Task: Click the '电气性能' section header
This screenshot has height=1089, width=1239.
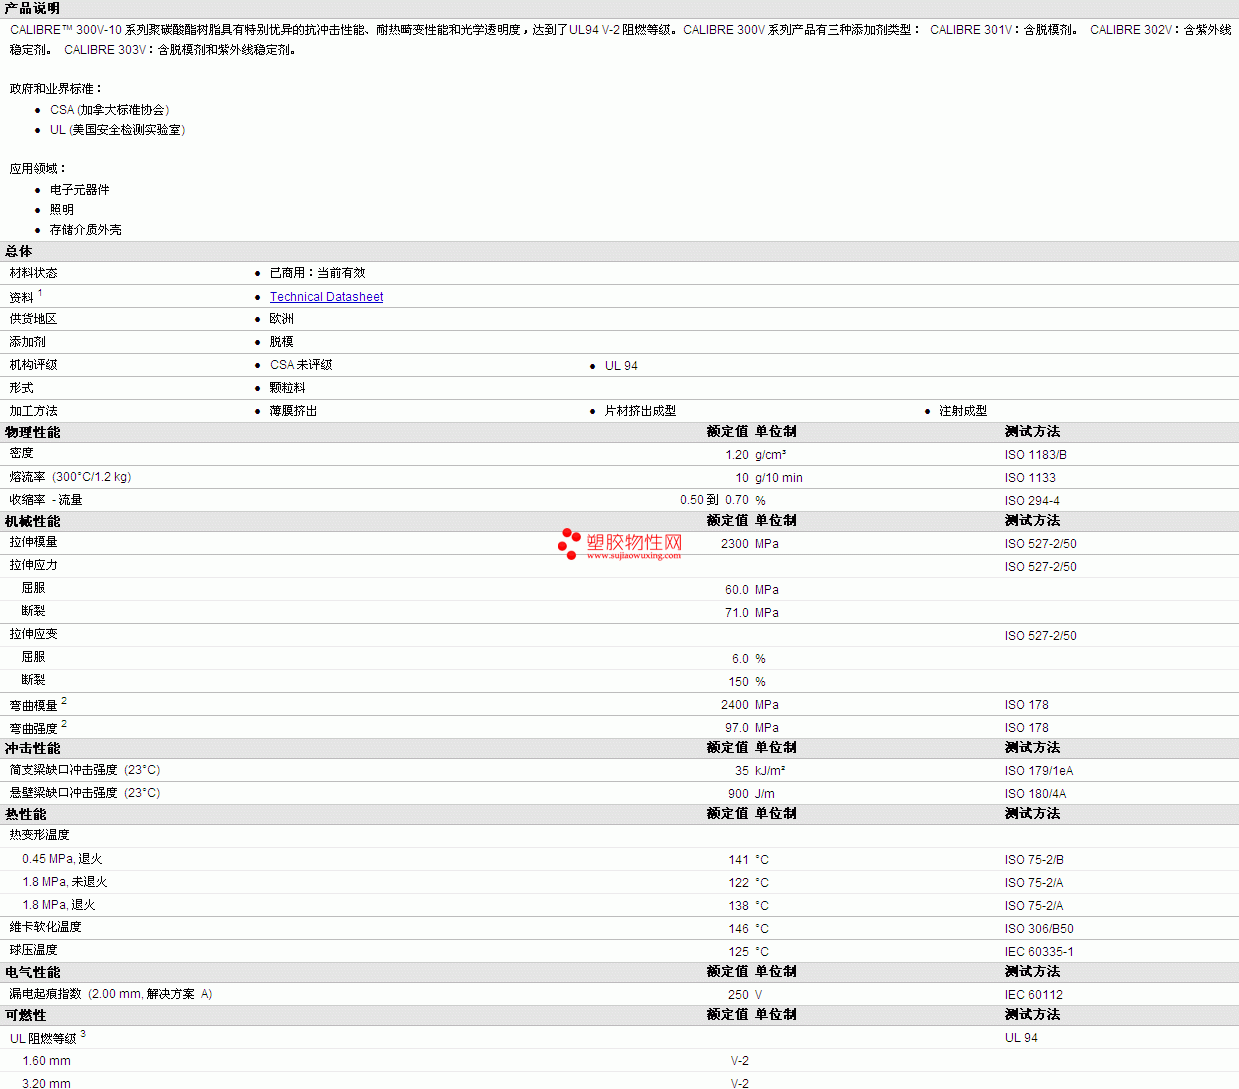Action: (33, 973)
